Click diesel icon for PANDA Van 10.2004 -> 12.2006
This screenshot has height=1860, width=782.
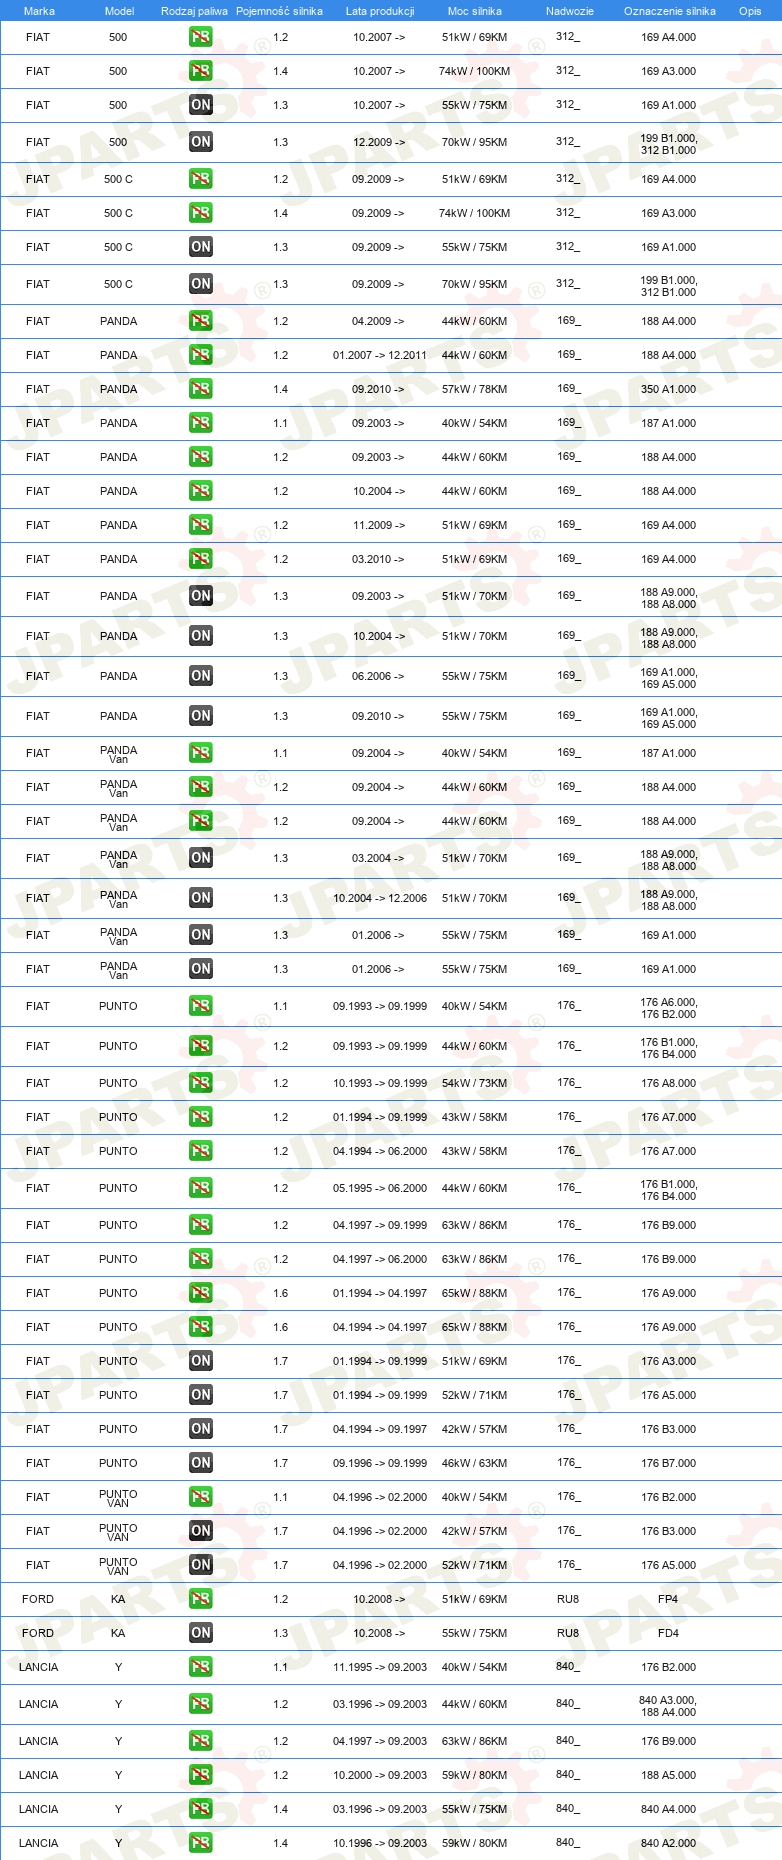coord(201,898)
